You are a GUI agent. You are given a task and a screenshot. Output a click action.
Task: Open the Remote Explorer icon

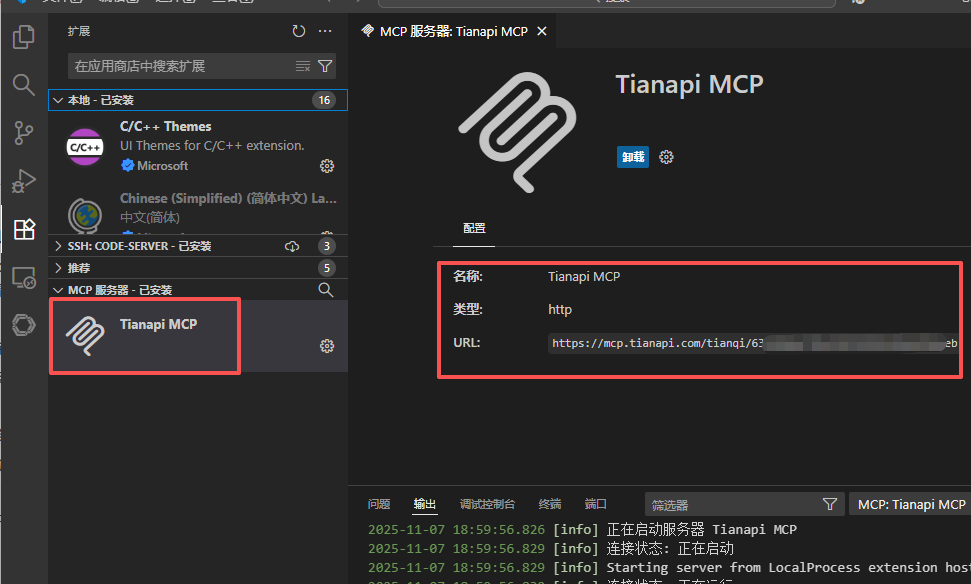pos(23,277)
